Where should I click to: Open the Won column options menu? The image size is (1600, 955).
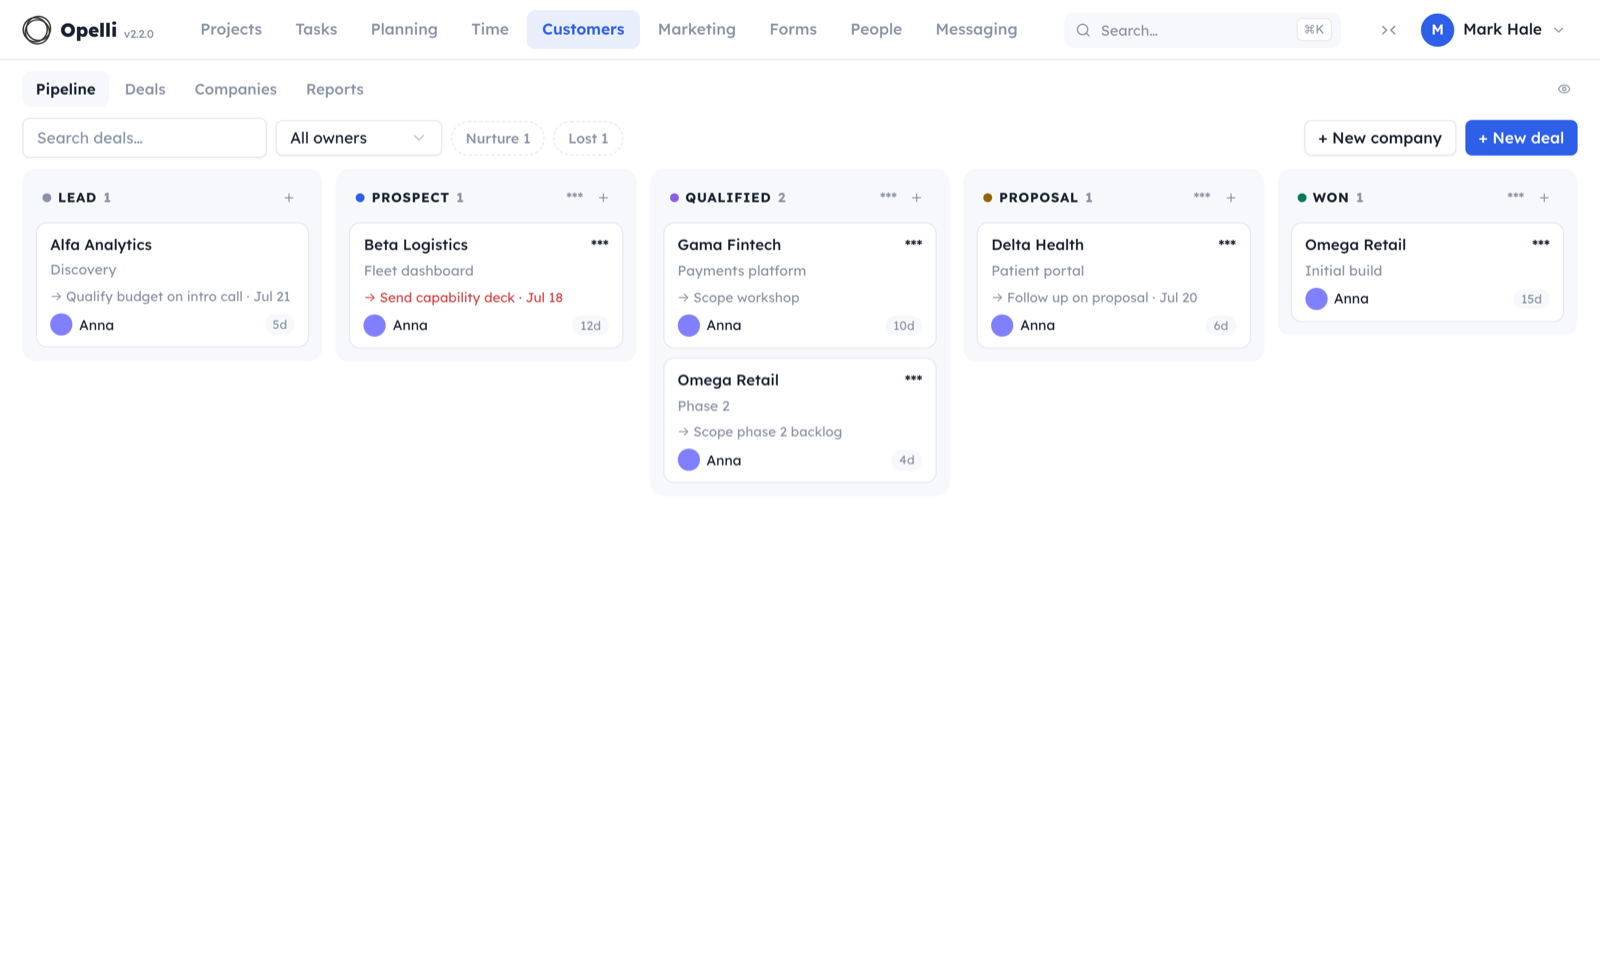(1516, 196)
